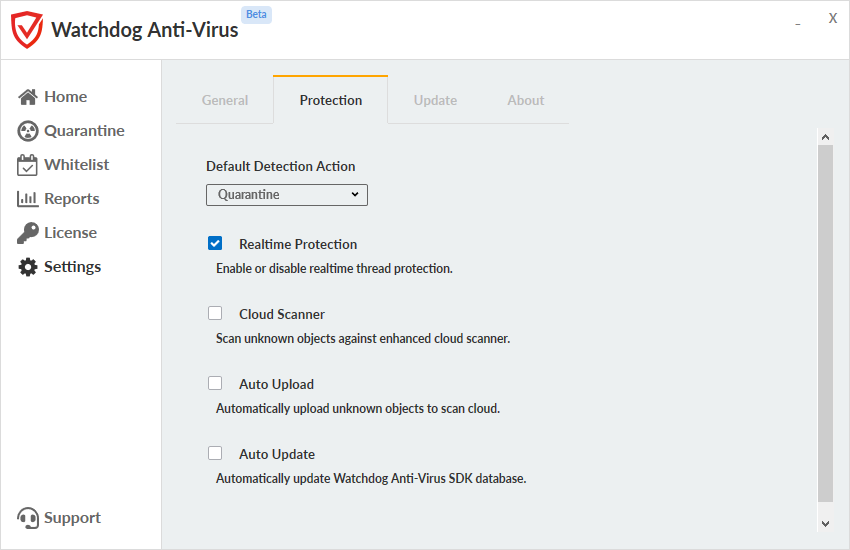This screenshot has height=550, width=850.
Task: Open the About tab
Action: tap(525, 100)
